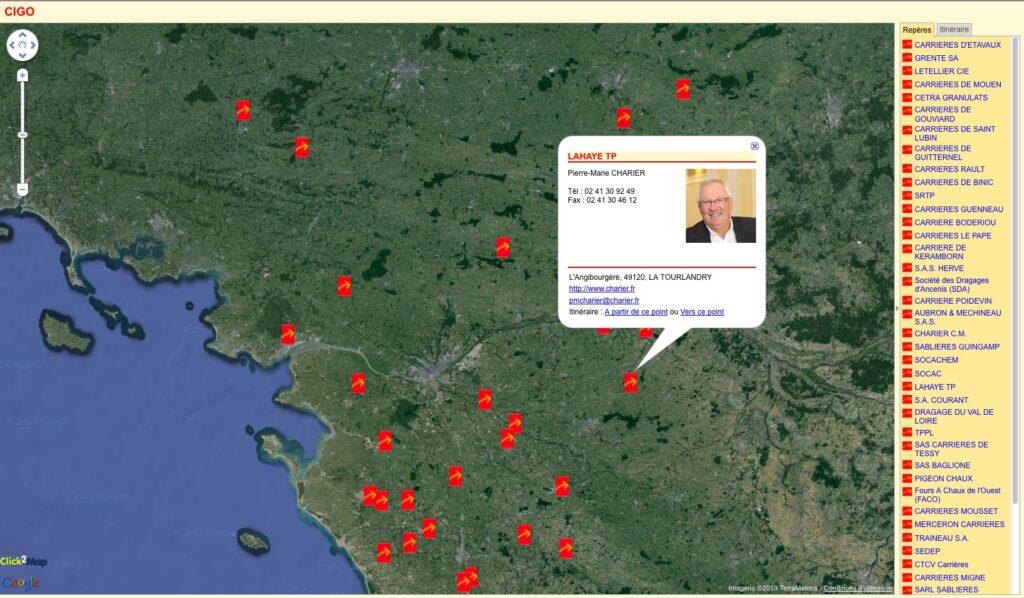This screenshot has height=598, width=1024.
Task: Switch to the Itinéraire tab
Action: pos(953,29)
